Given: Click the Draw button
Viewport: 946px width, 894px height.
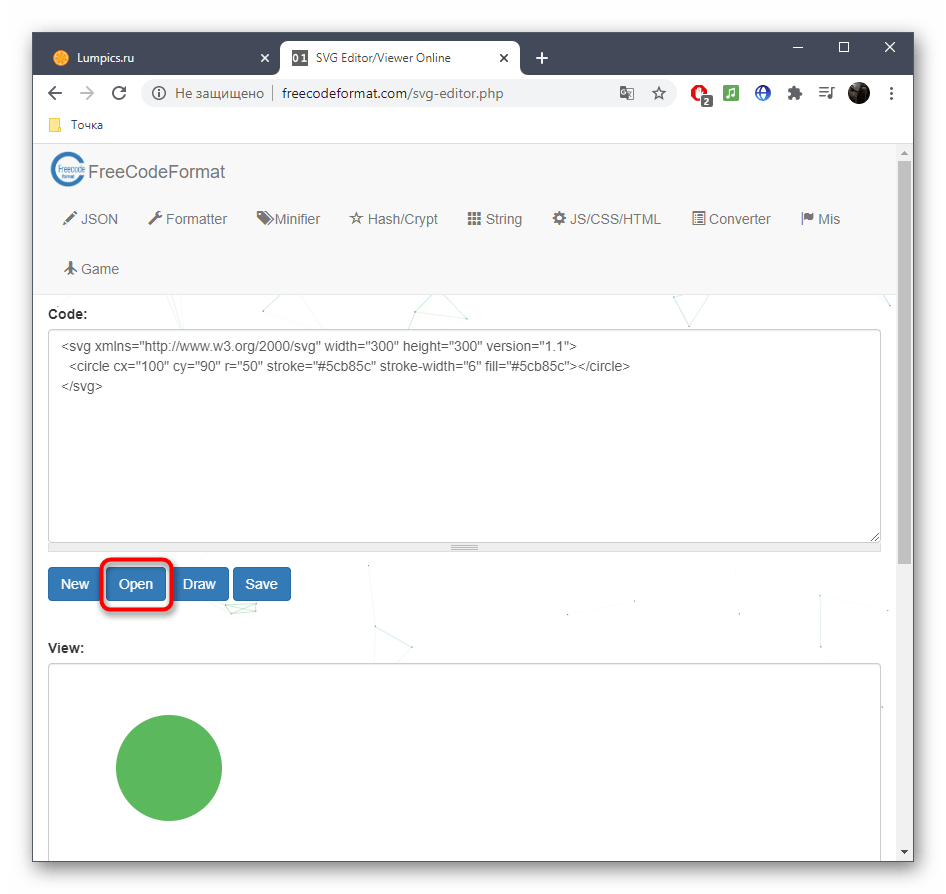Looking at the screenshot, I should (199, 584).
